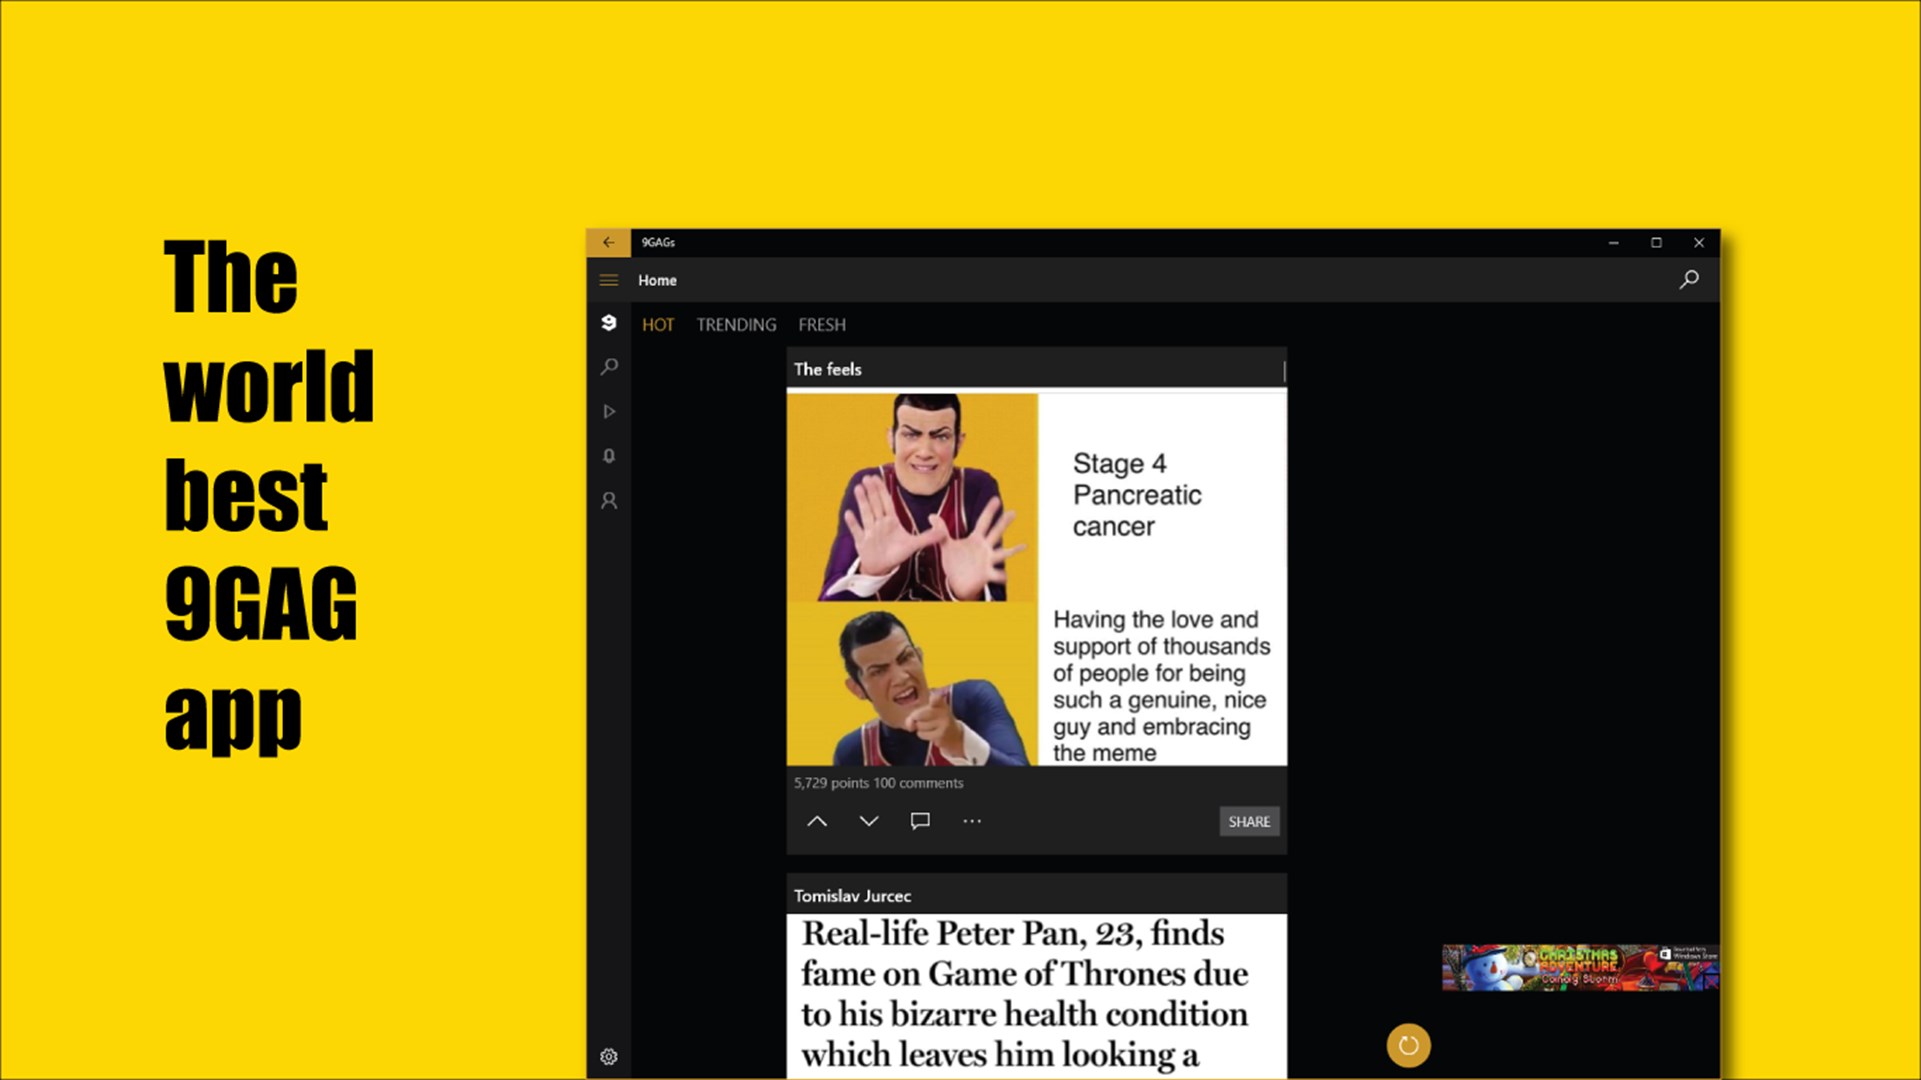Open the hamburger navigation menu
Viewport: 1921px width, 1080px height.
point(608,281)
